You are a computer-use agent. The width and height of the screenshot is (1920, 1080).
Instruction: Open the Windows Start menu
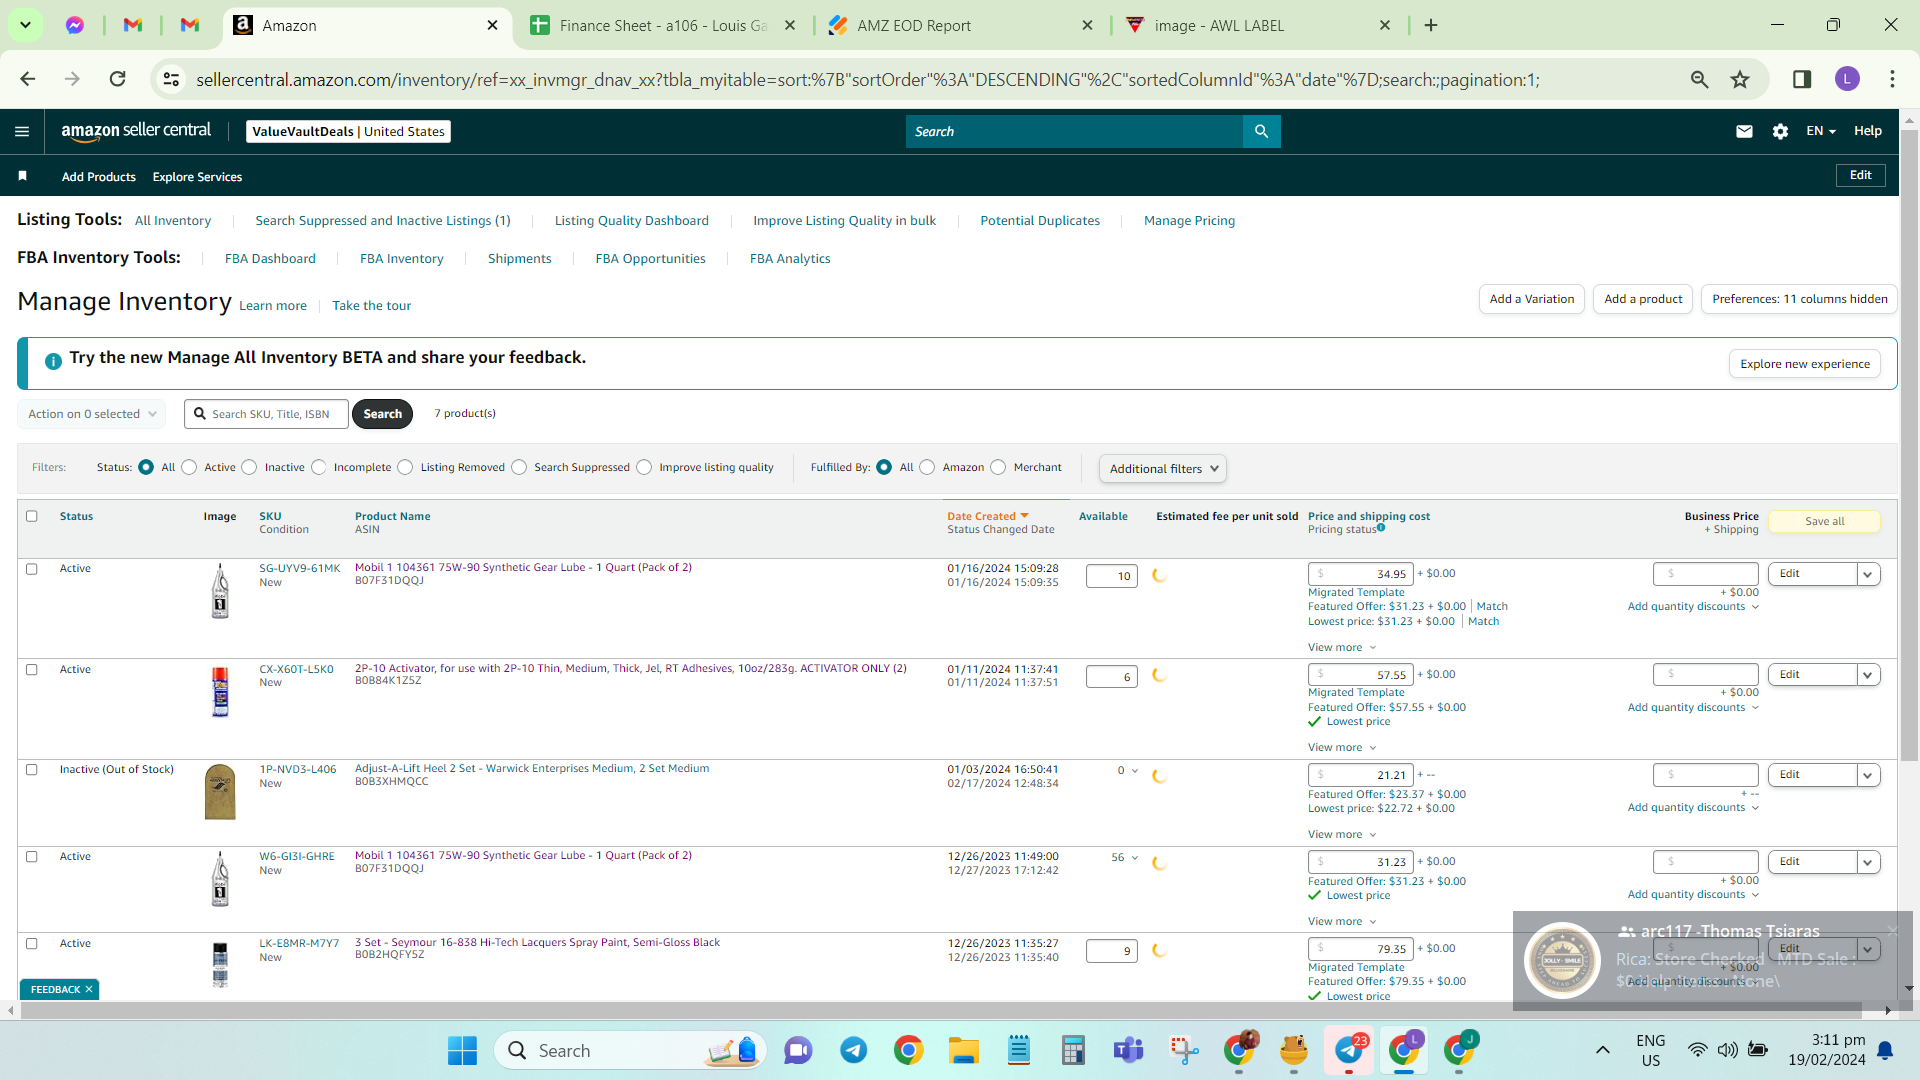462,1050
